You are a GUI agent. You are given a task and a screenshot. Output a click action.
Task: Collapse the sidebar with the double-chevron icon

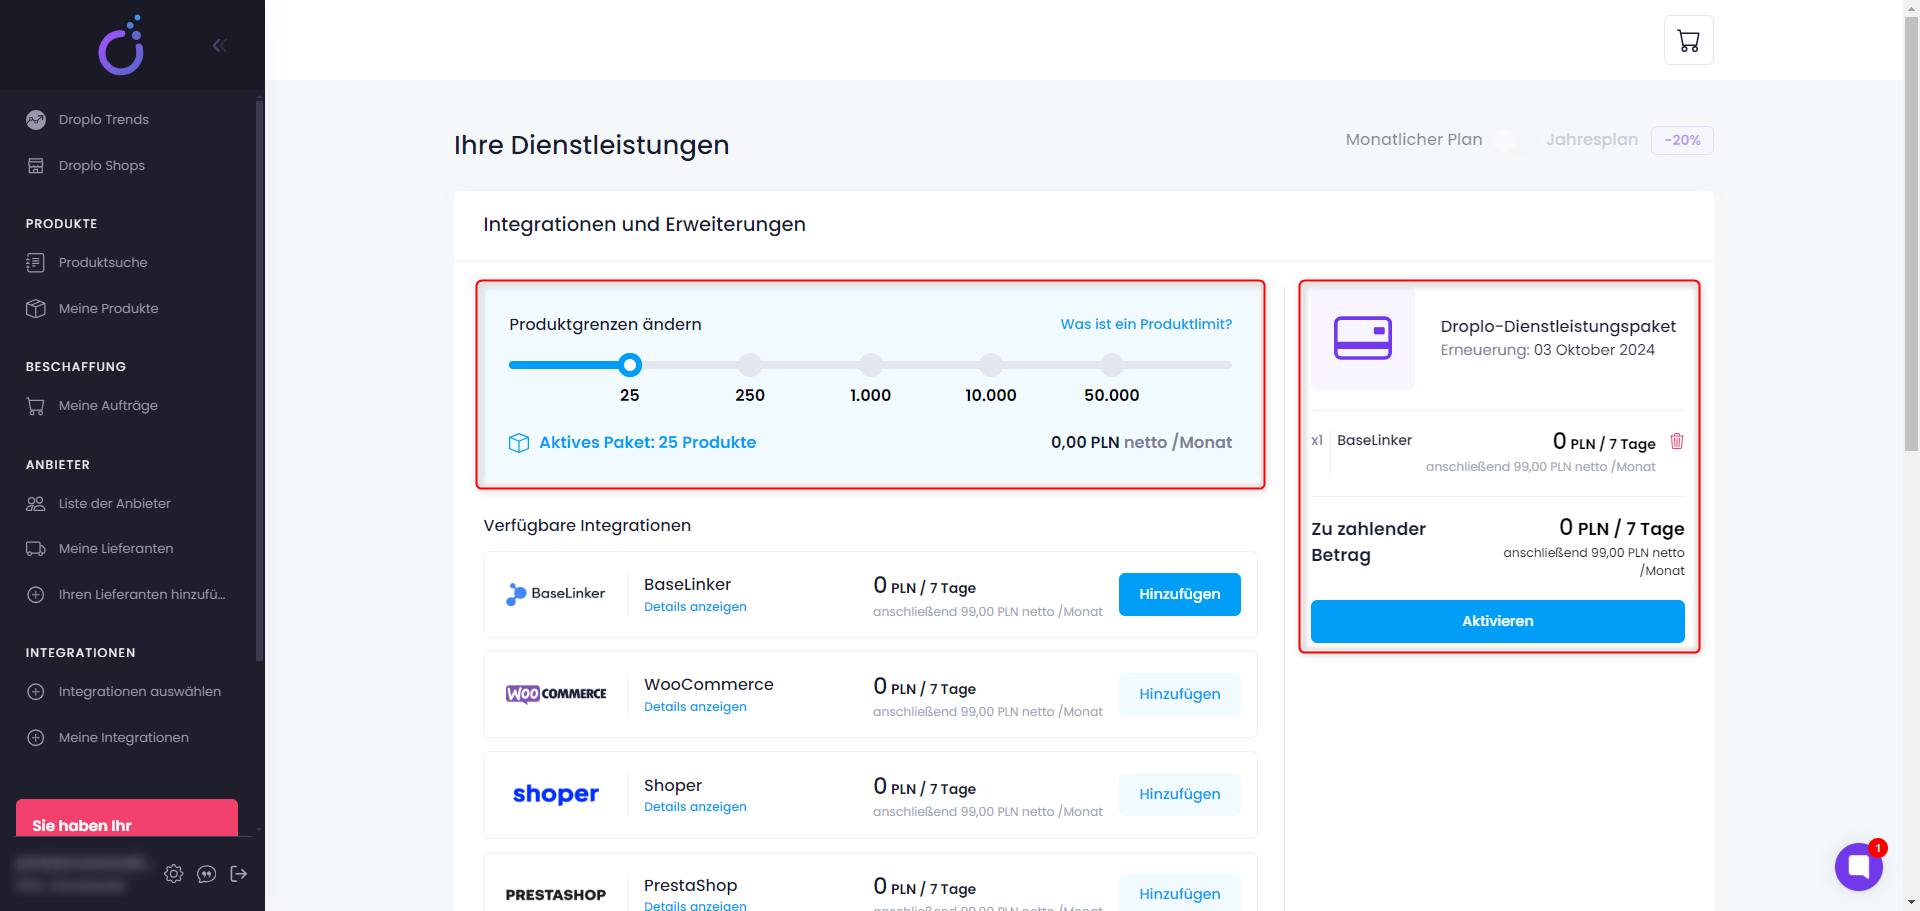(219, 45)
